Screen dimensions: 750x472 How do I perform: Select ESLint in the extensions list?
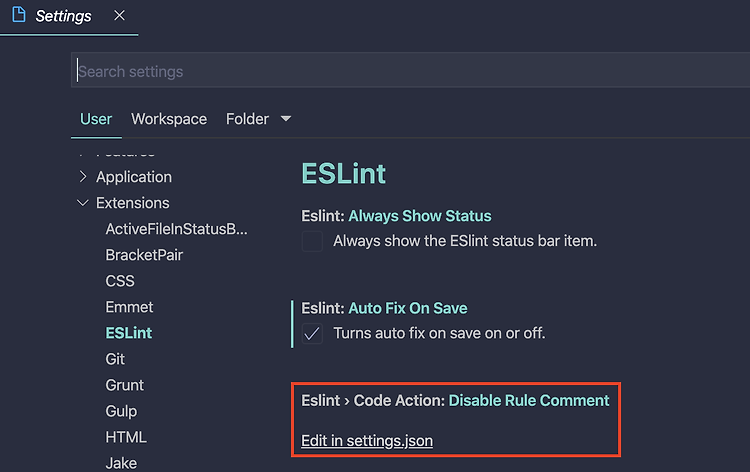coord(128,333)
